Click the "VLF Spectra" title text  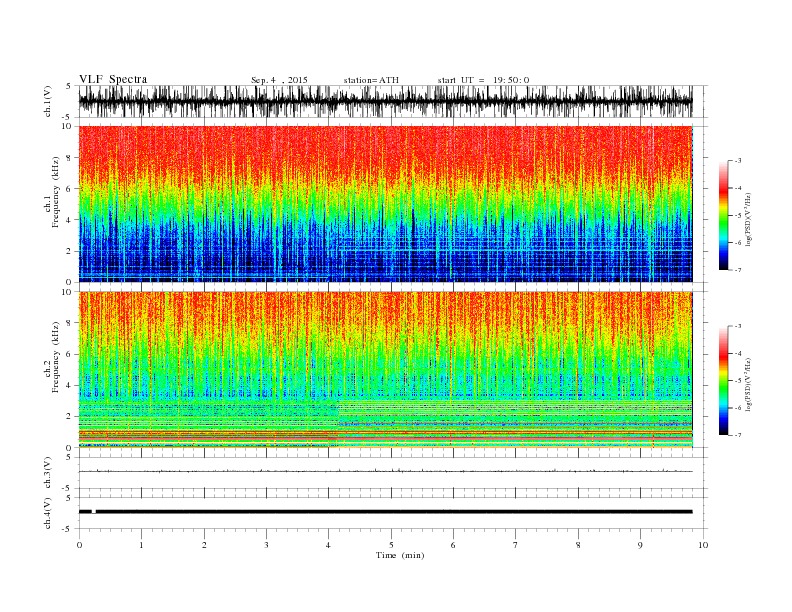113,79
